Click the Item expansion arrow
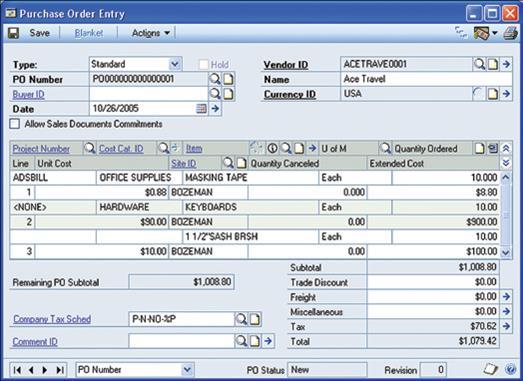Viewport: 523px width, 381px height. [x=312, y=148]
